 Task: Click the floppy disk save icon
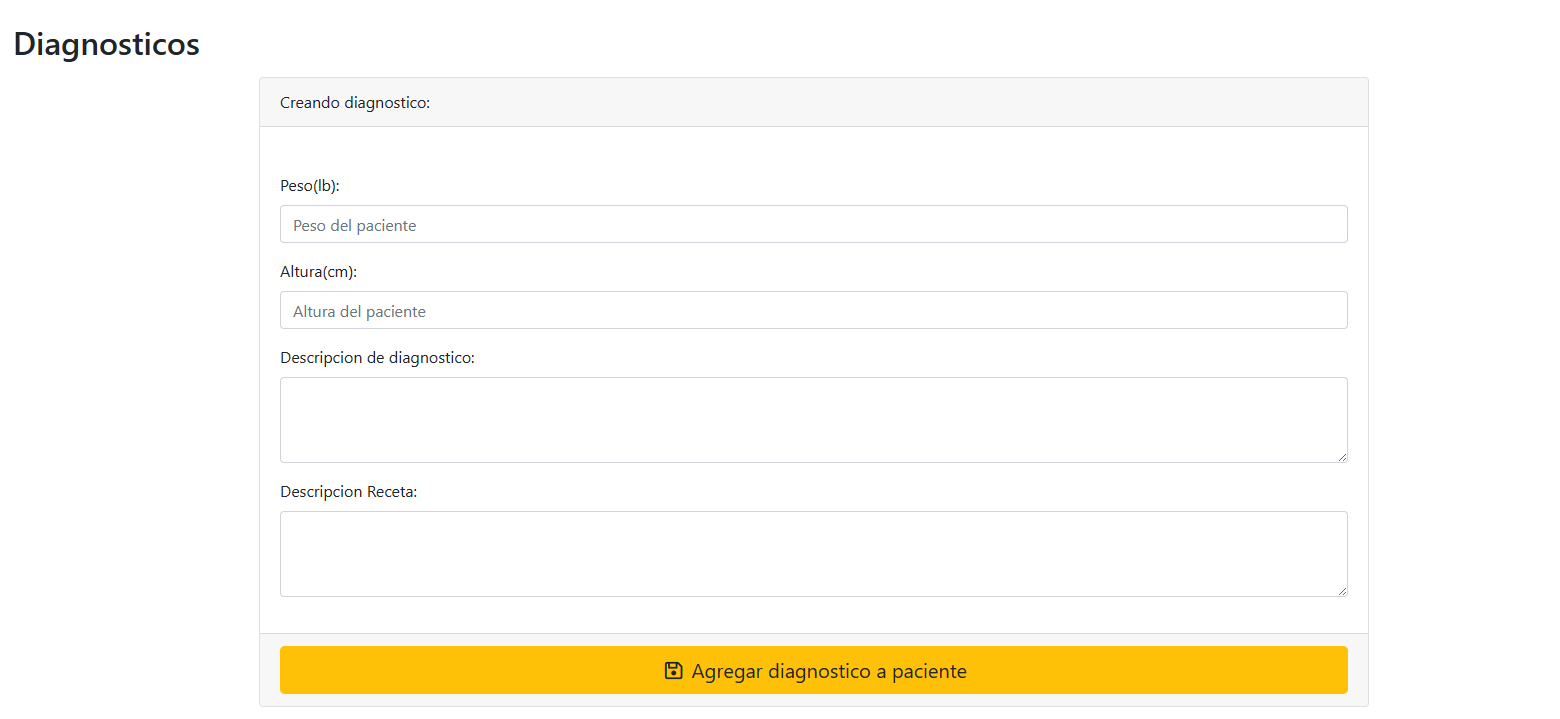pos(673,670)
